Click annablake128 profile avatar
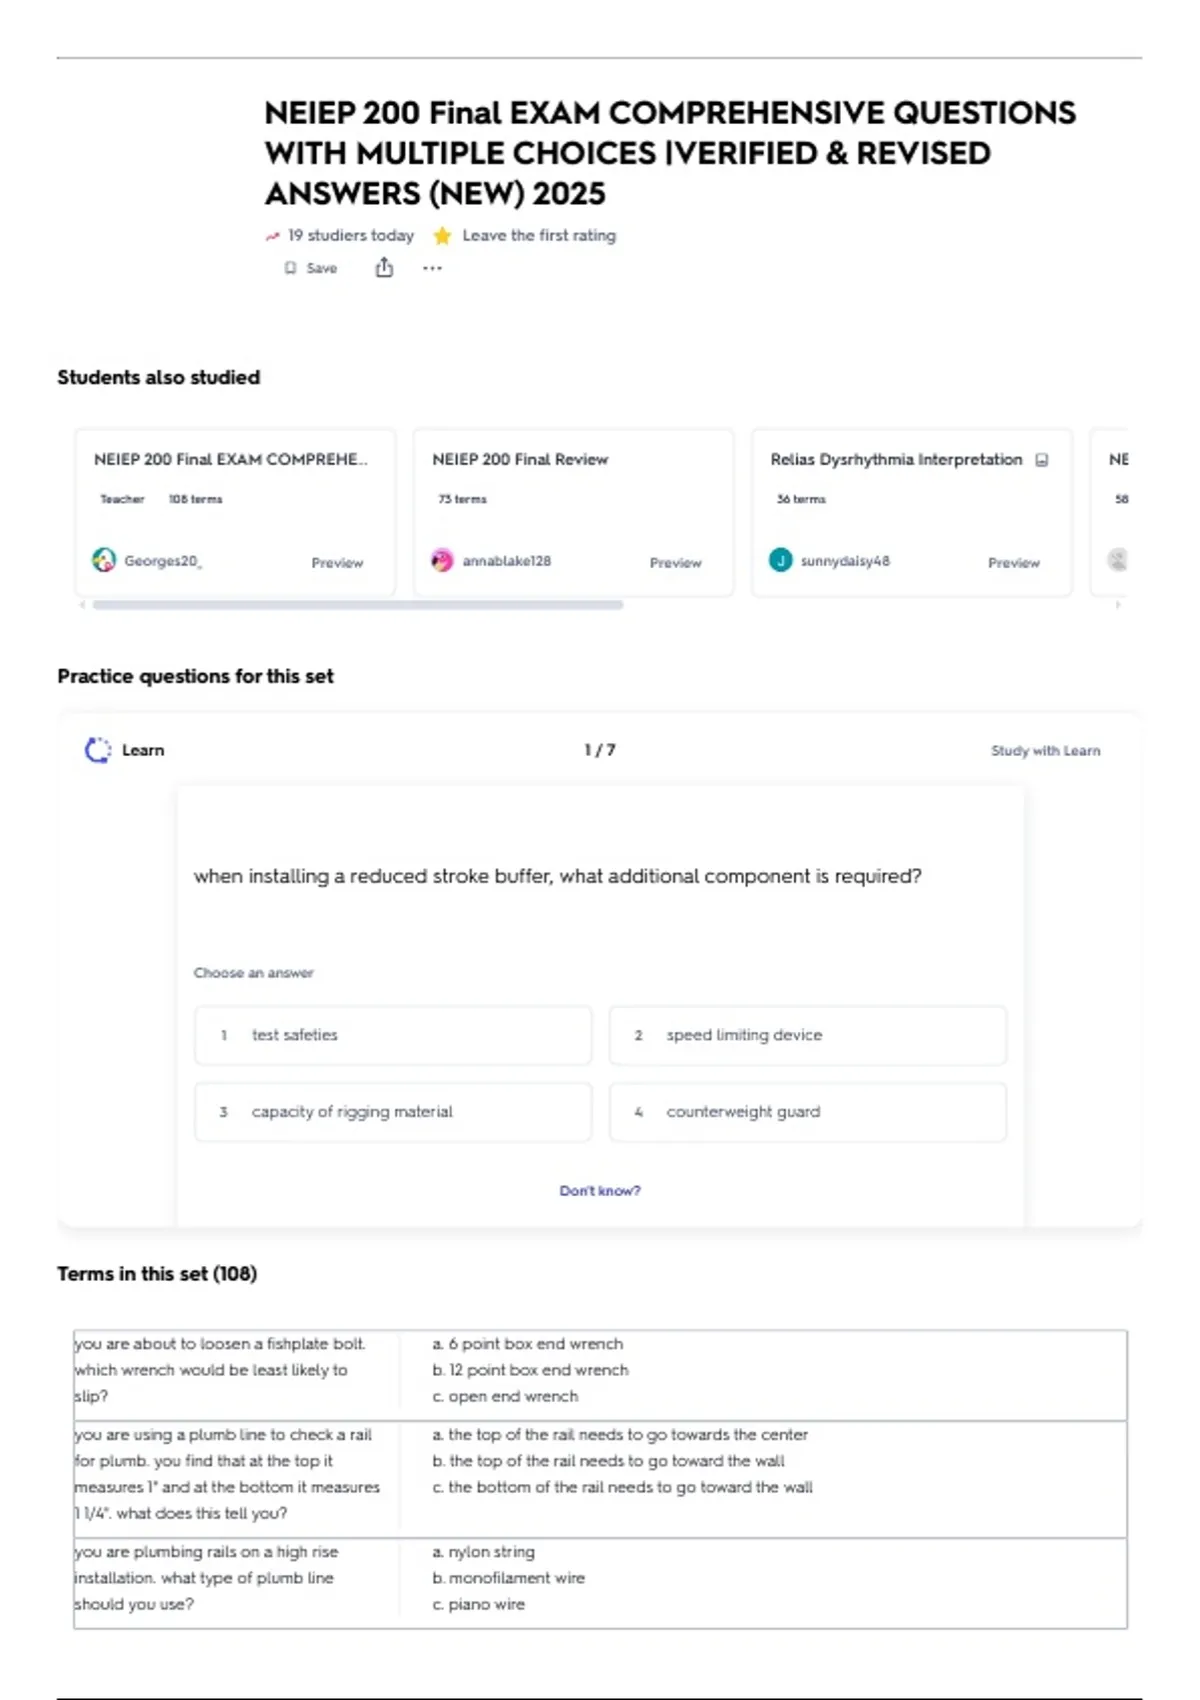The height and width of the screenshot is (1700, 1200). pyautogui.click(x=442, y=560)
